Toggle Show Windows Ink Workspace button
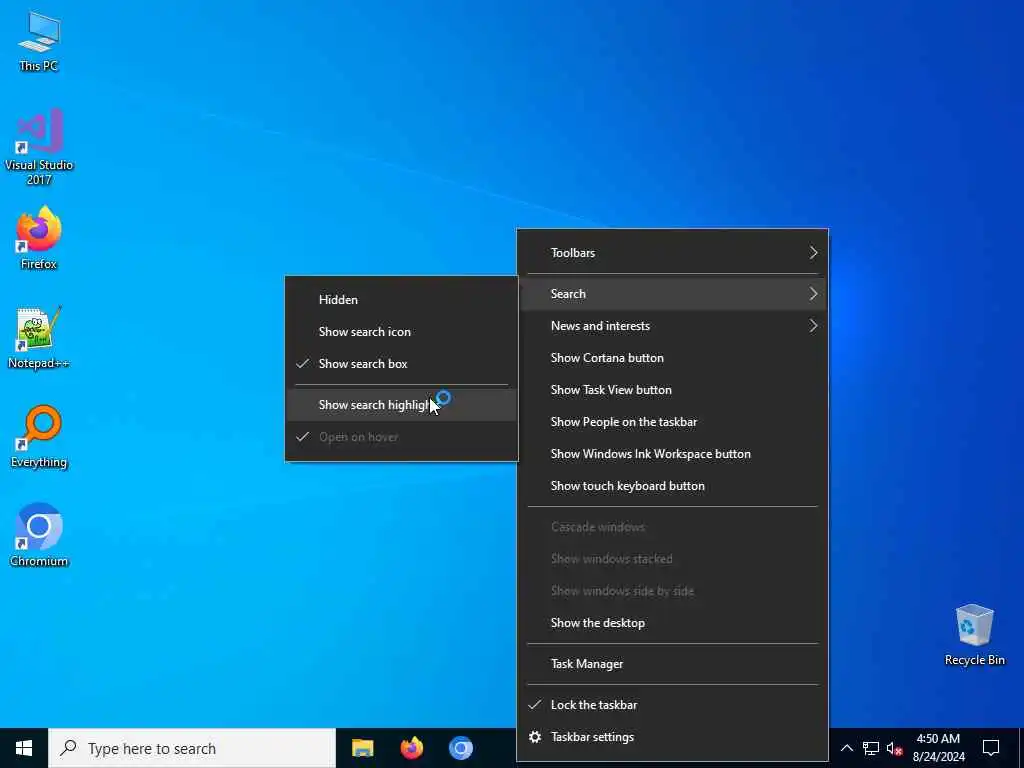The width and height of the screenshot is (1024, 768). [x=673, y=454]
